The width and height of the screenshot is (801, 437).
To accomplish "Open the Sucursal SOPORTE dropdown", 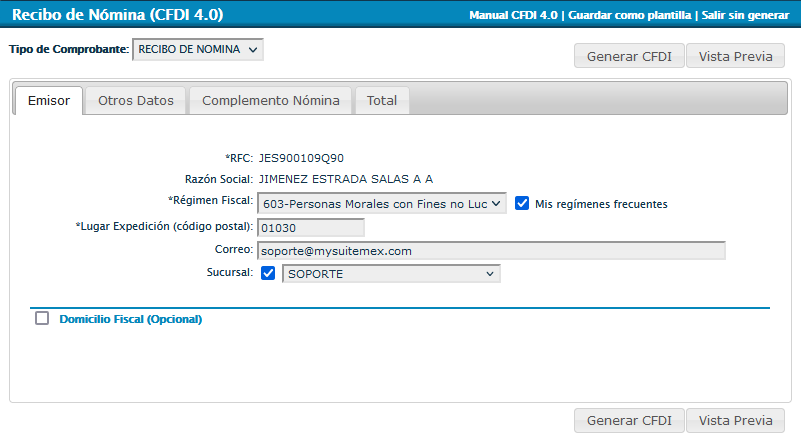I will 391,274.
